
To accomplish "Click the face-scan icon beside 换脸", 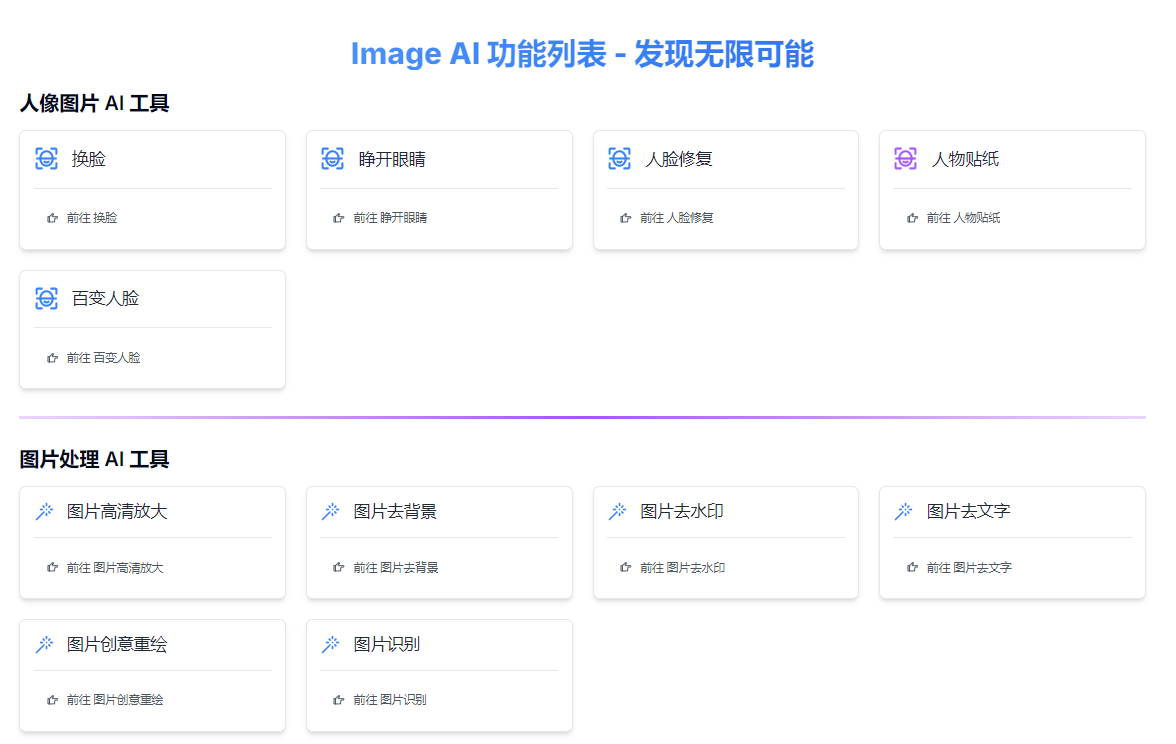I will pos(46,159).
